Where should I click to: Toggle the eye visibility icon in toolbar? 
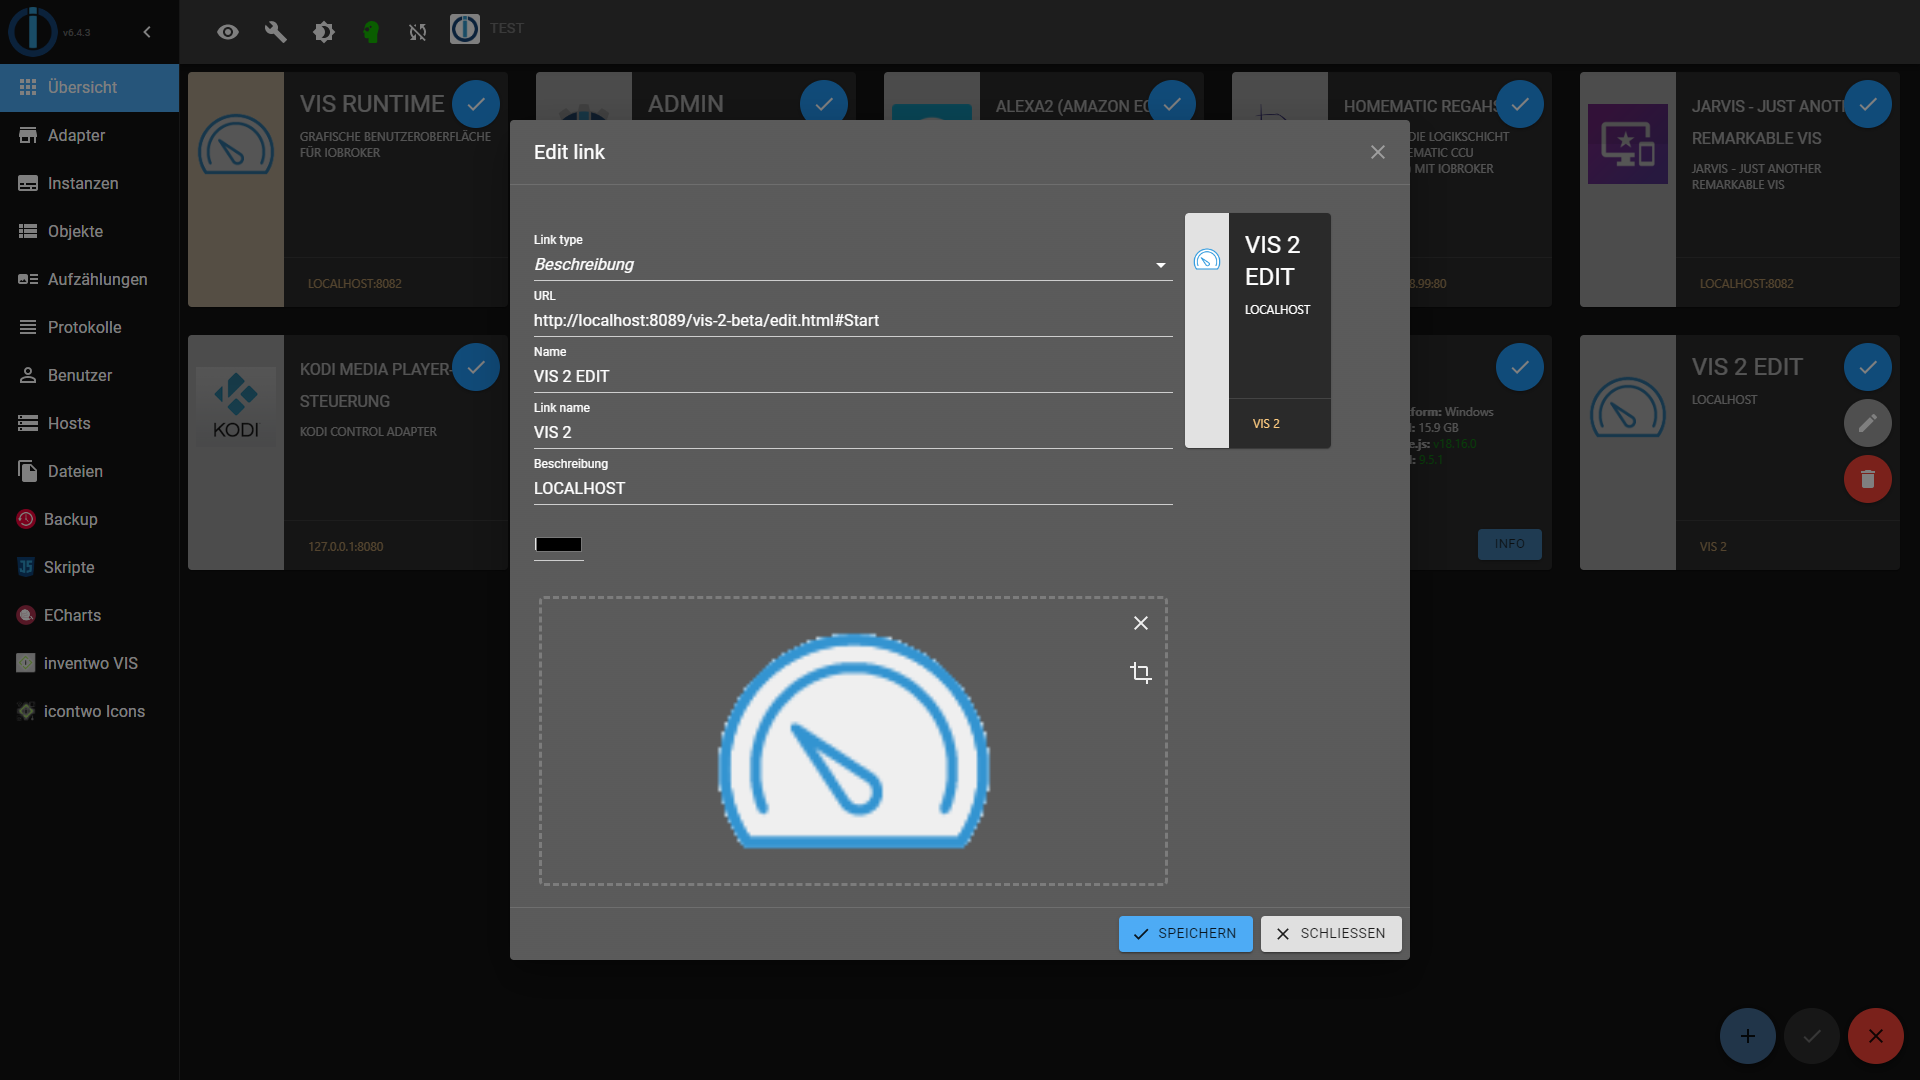click(x=228, y=32)
